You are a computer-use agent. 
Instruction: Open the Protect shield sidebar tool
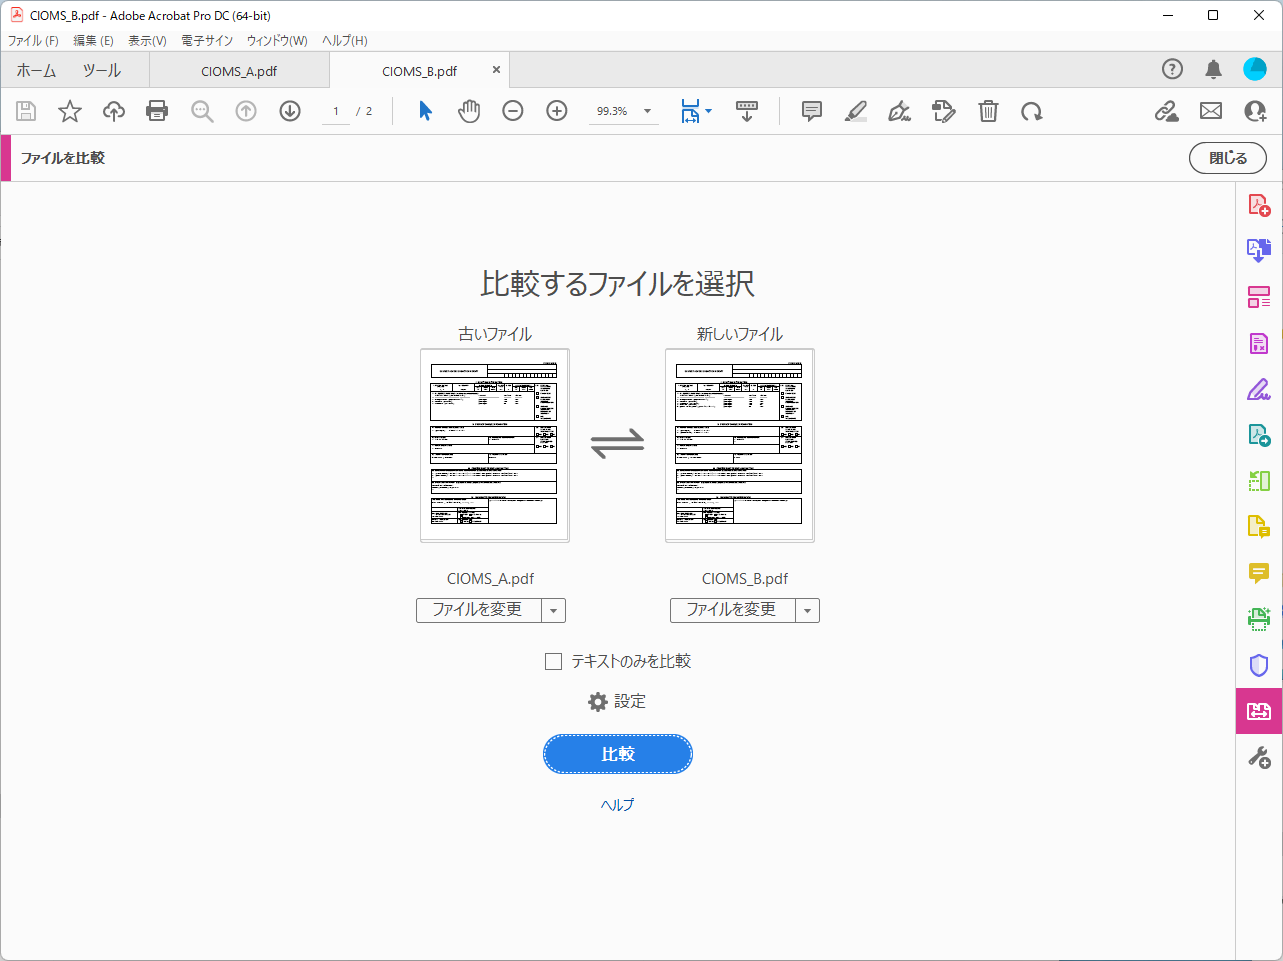click(1259, 665)
